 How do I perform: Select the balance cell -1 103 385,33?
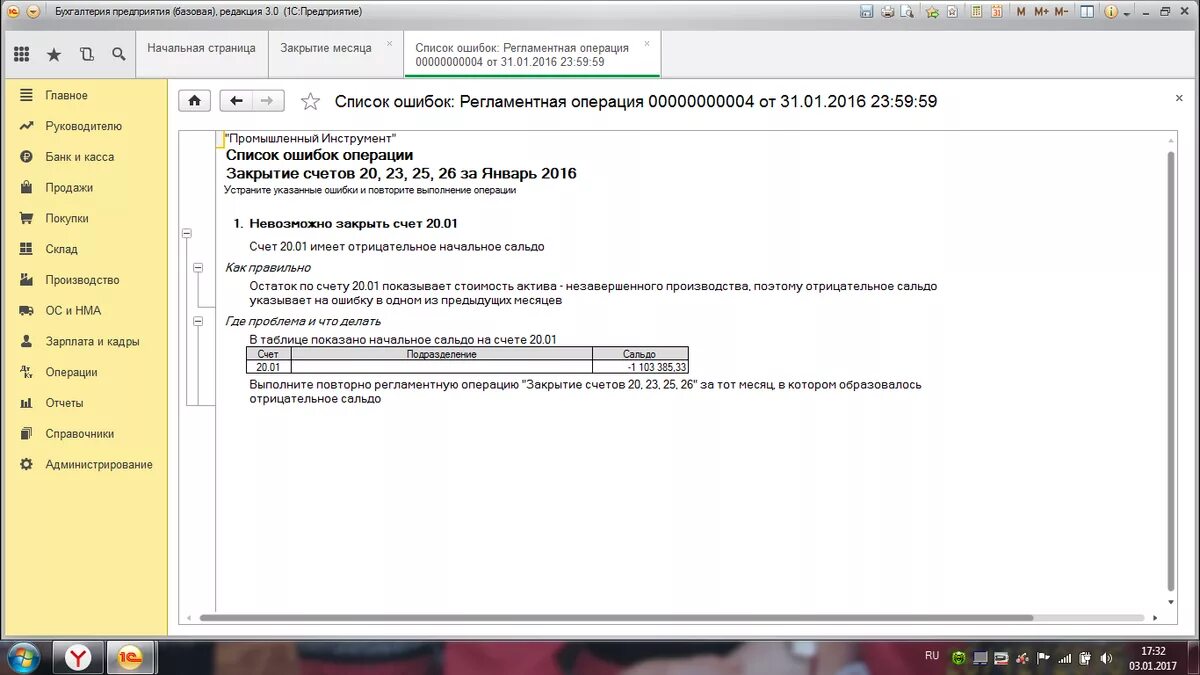click(640, 367)
